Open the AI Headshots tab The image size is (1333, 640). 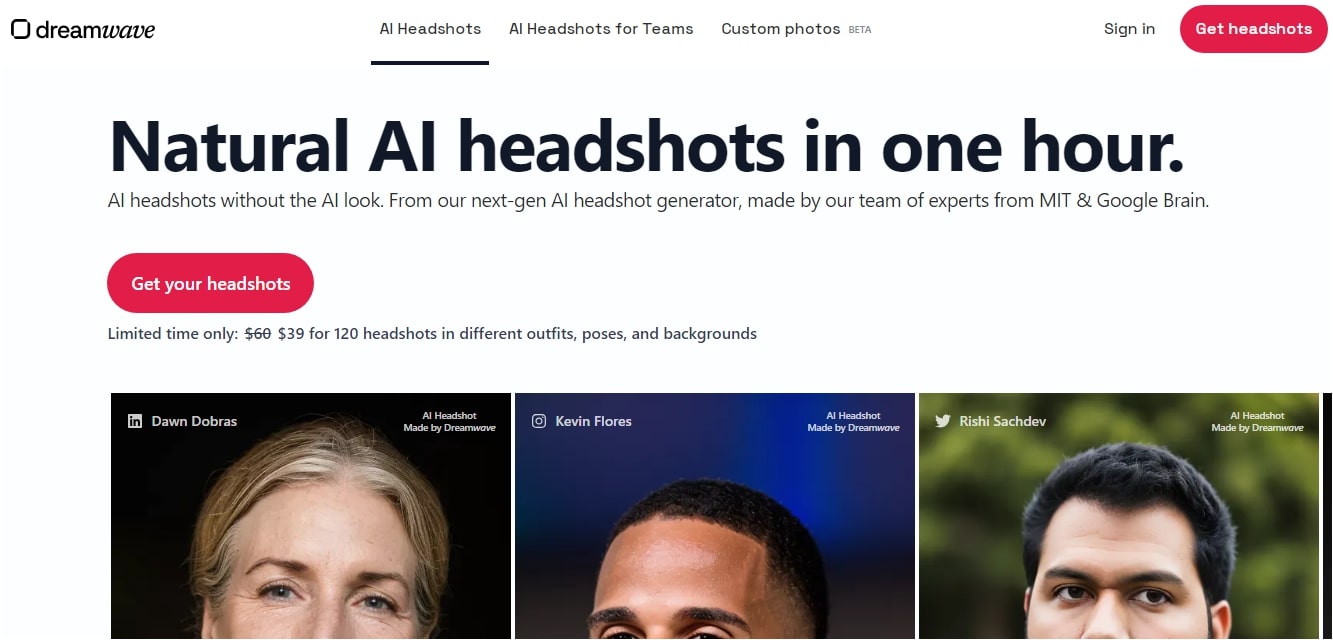coord(430,29)
